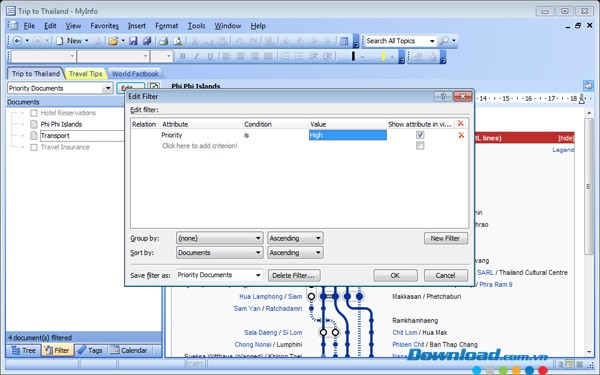
Task: Tick the Hotel Reservations checkbox
Action: point(34,113)
